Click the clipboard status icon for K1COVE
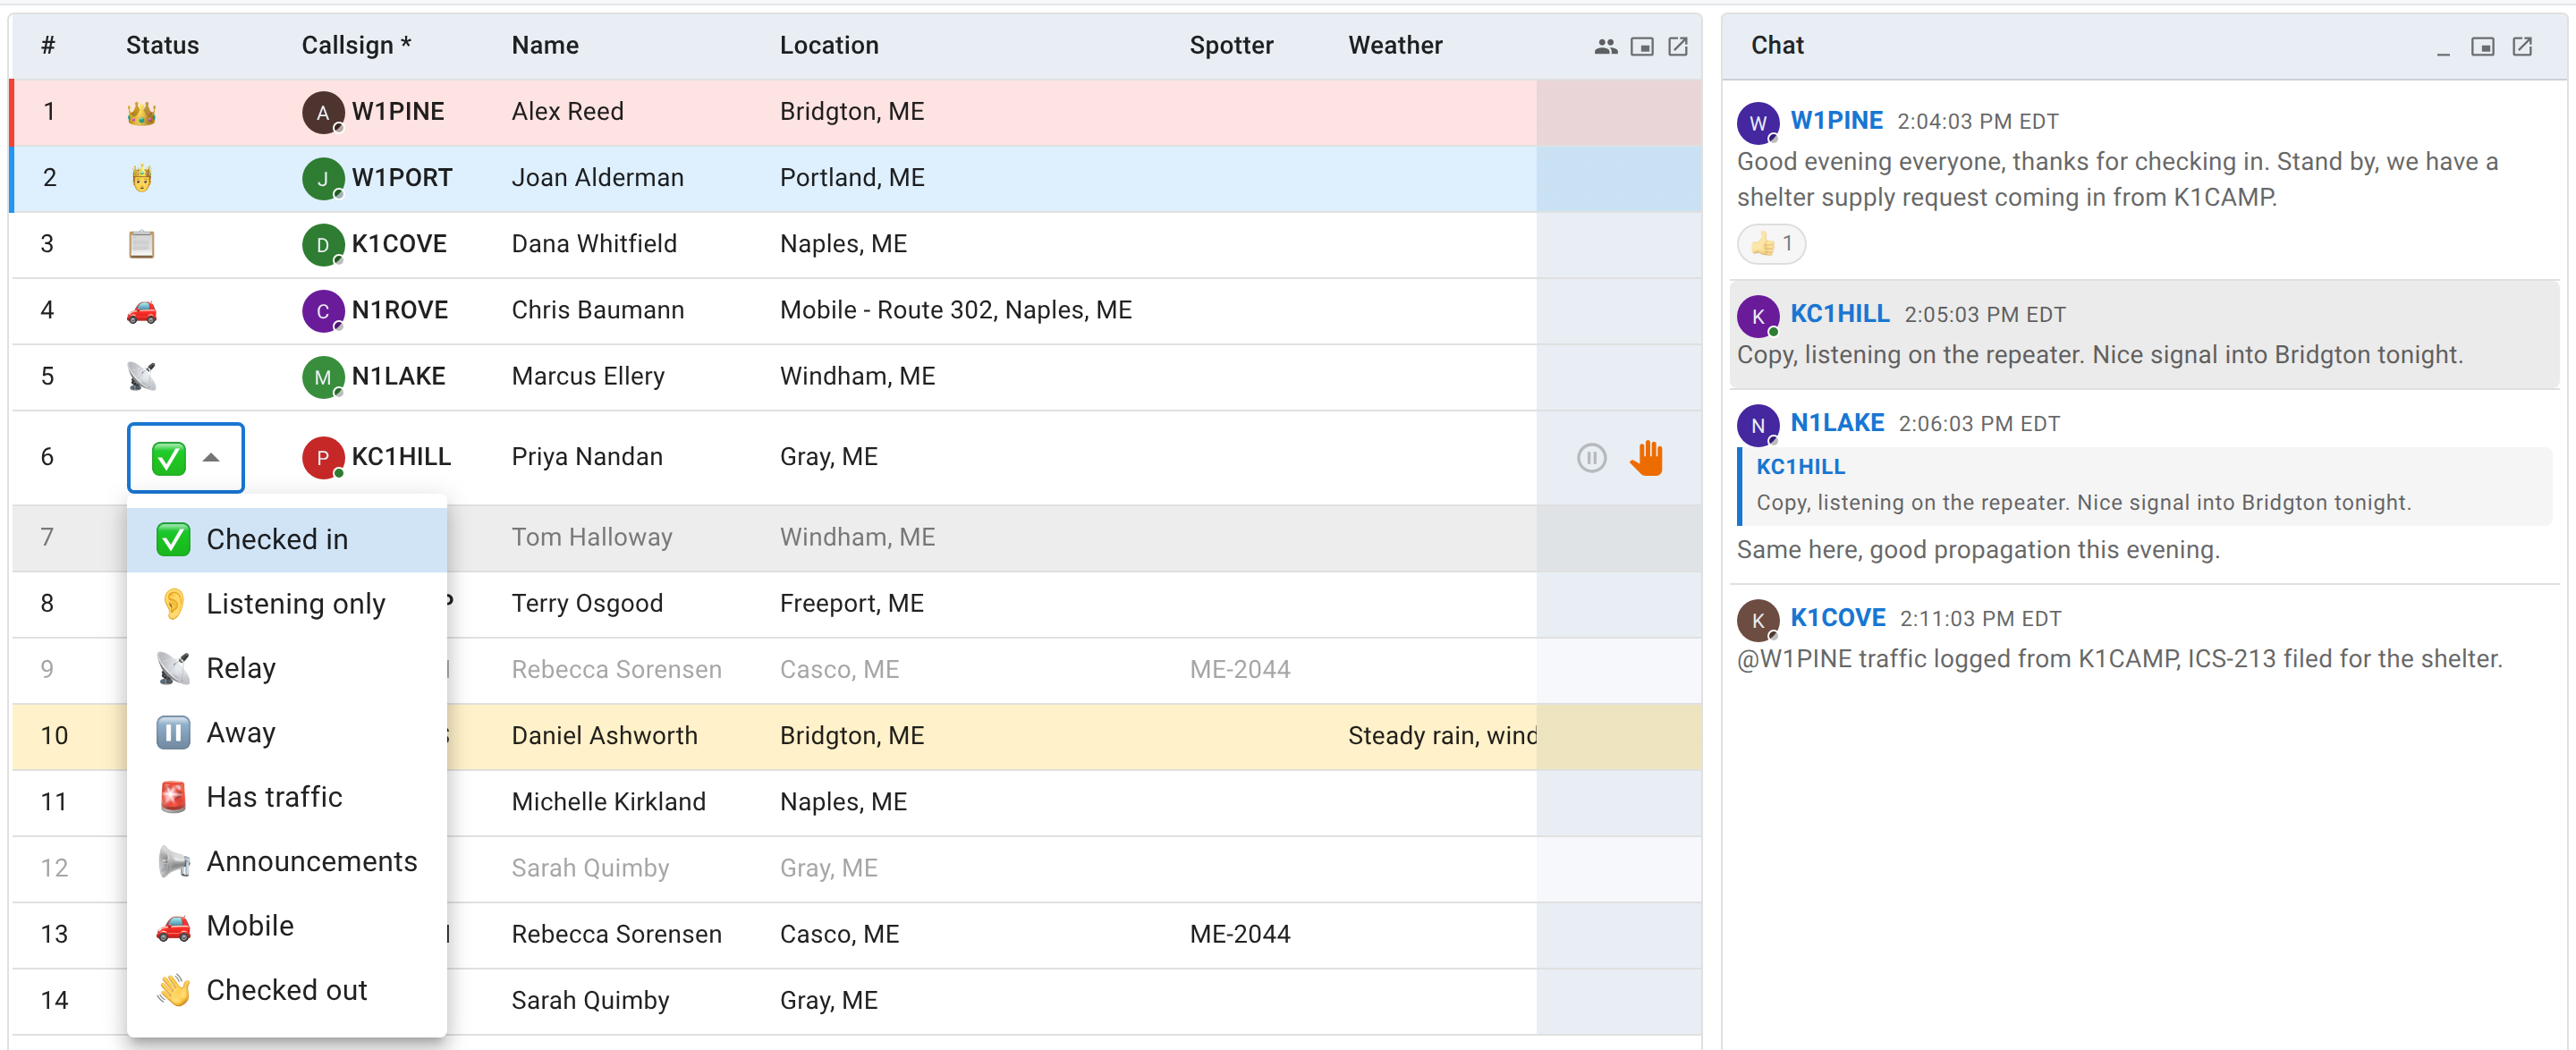Viewport: 2576px width, 1050px height. (141, 244)
